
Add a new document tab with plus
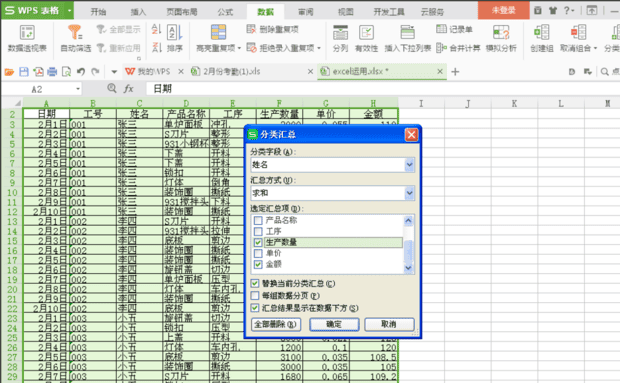point(455,72)
